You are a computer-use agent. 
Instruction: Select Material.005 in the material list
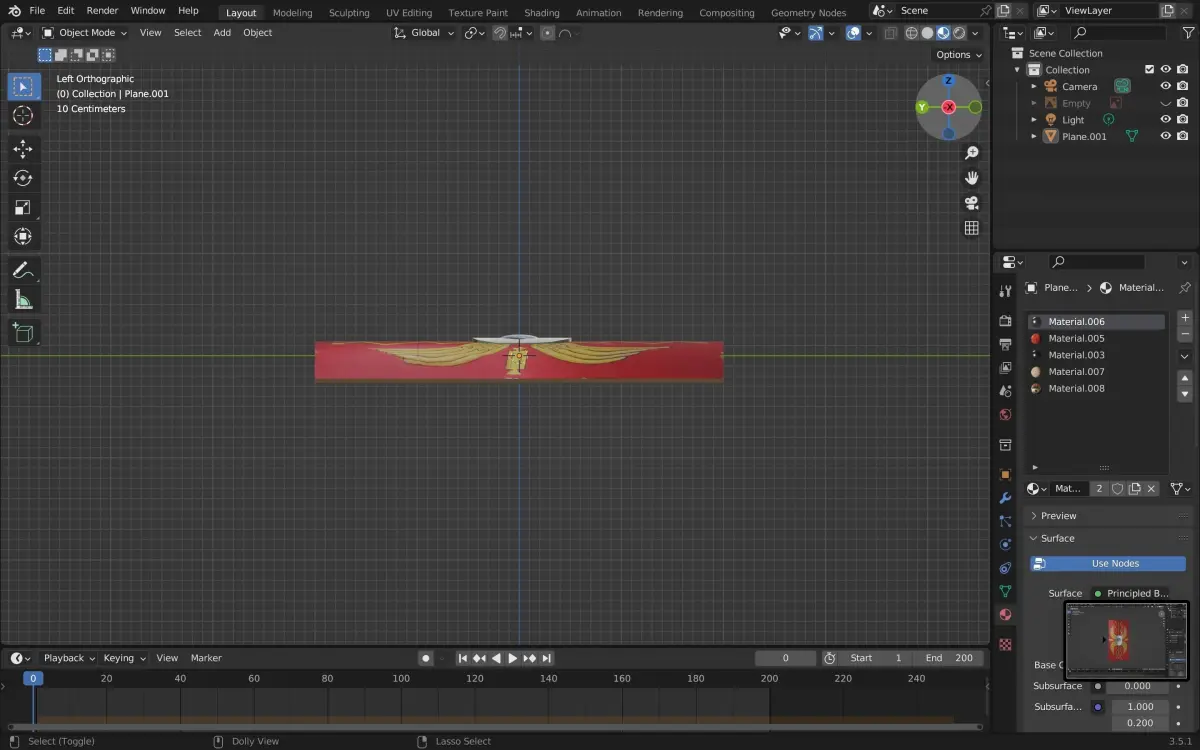[1096, 339]
